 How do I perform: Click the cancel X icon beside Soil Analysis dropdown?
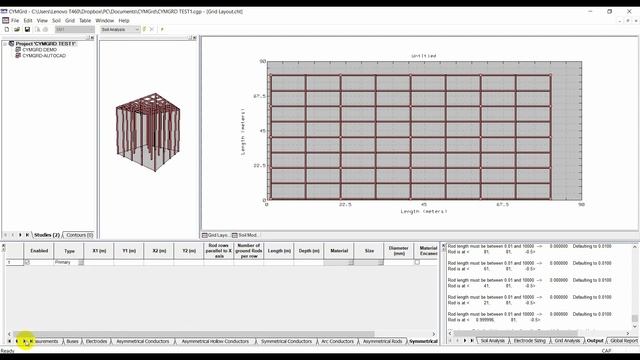[x=152, y=29]
